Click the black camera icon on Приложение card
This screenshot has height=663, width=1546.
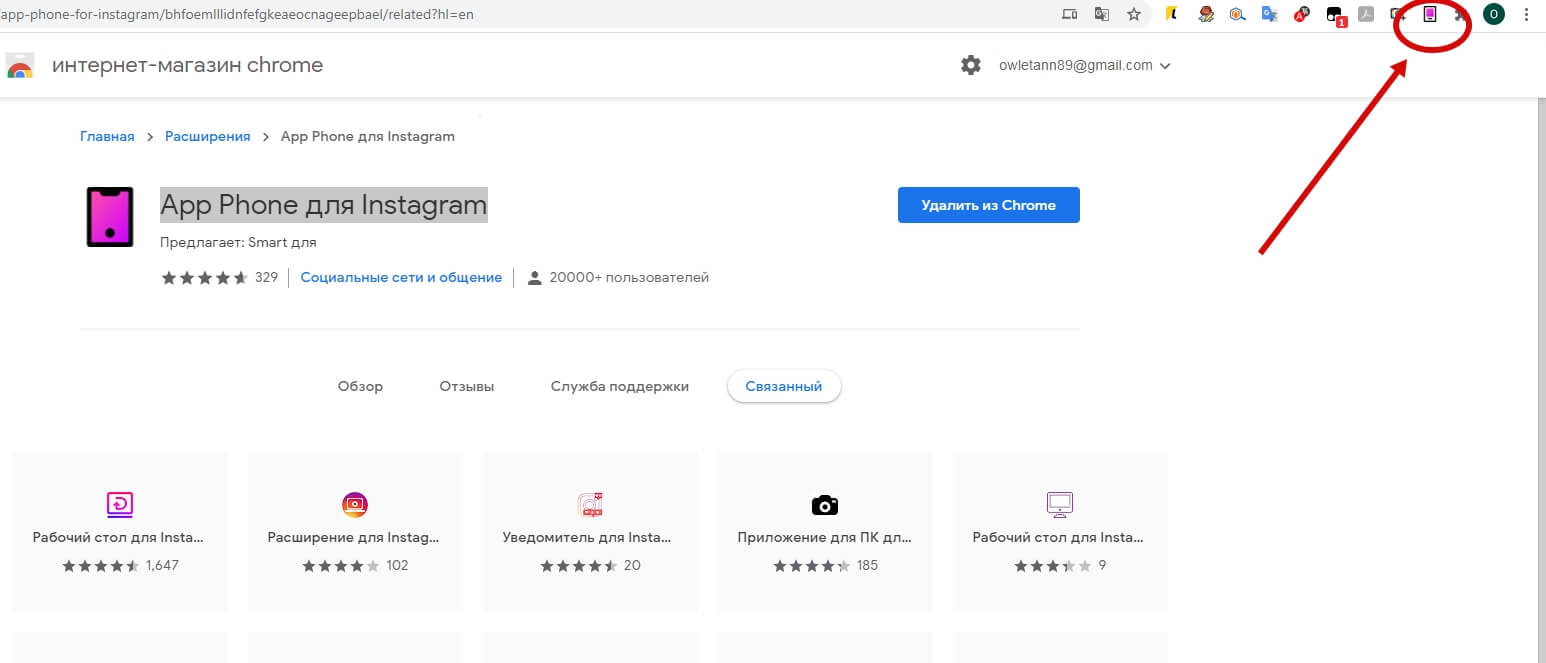coord(825,504)
